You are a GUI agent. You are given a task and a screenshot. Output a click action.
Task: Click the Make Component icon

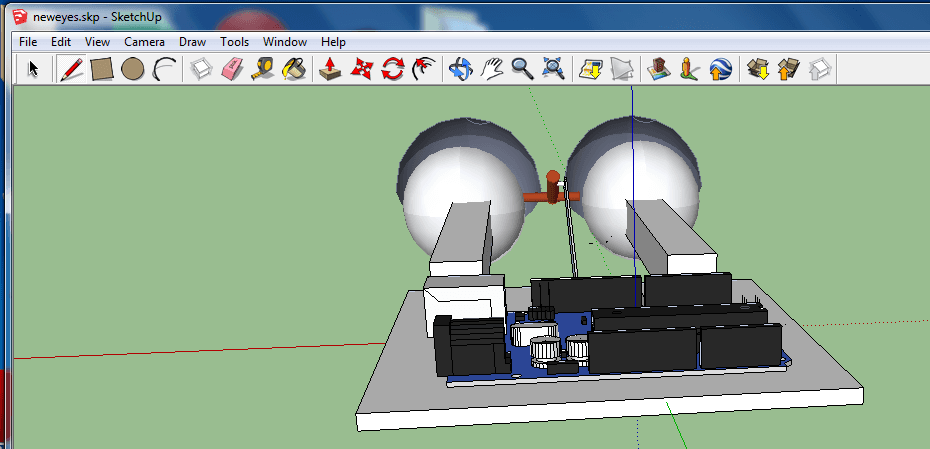201,69
